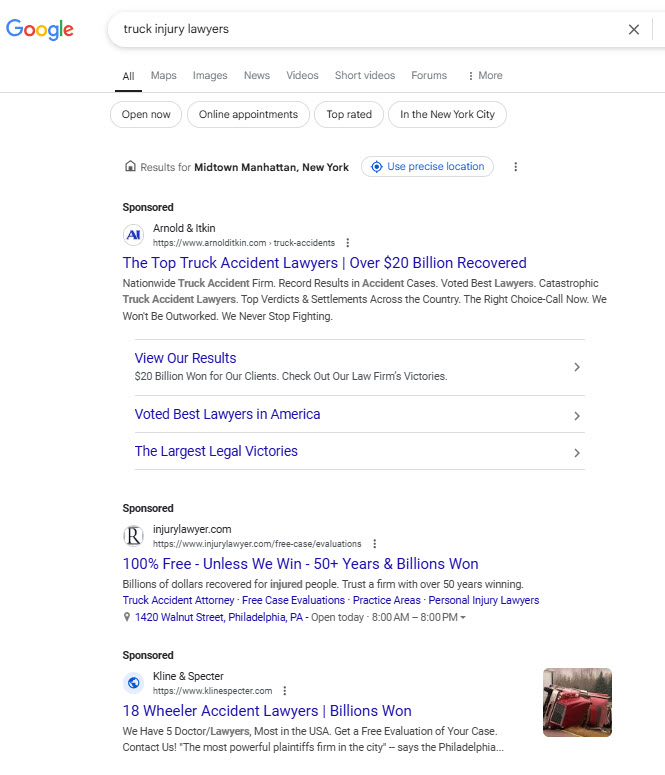Click the search field containing truck injury lawyers

click(x=366, y=29)
